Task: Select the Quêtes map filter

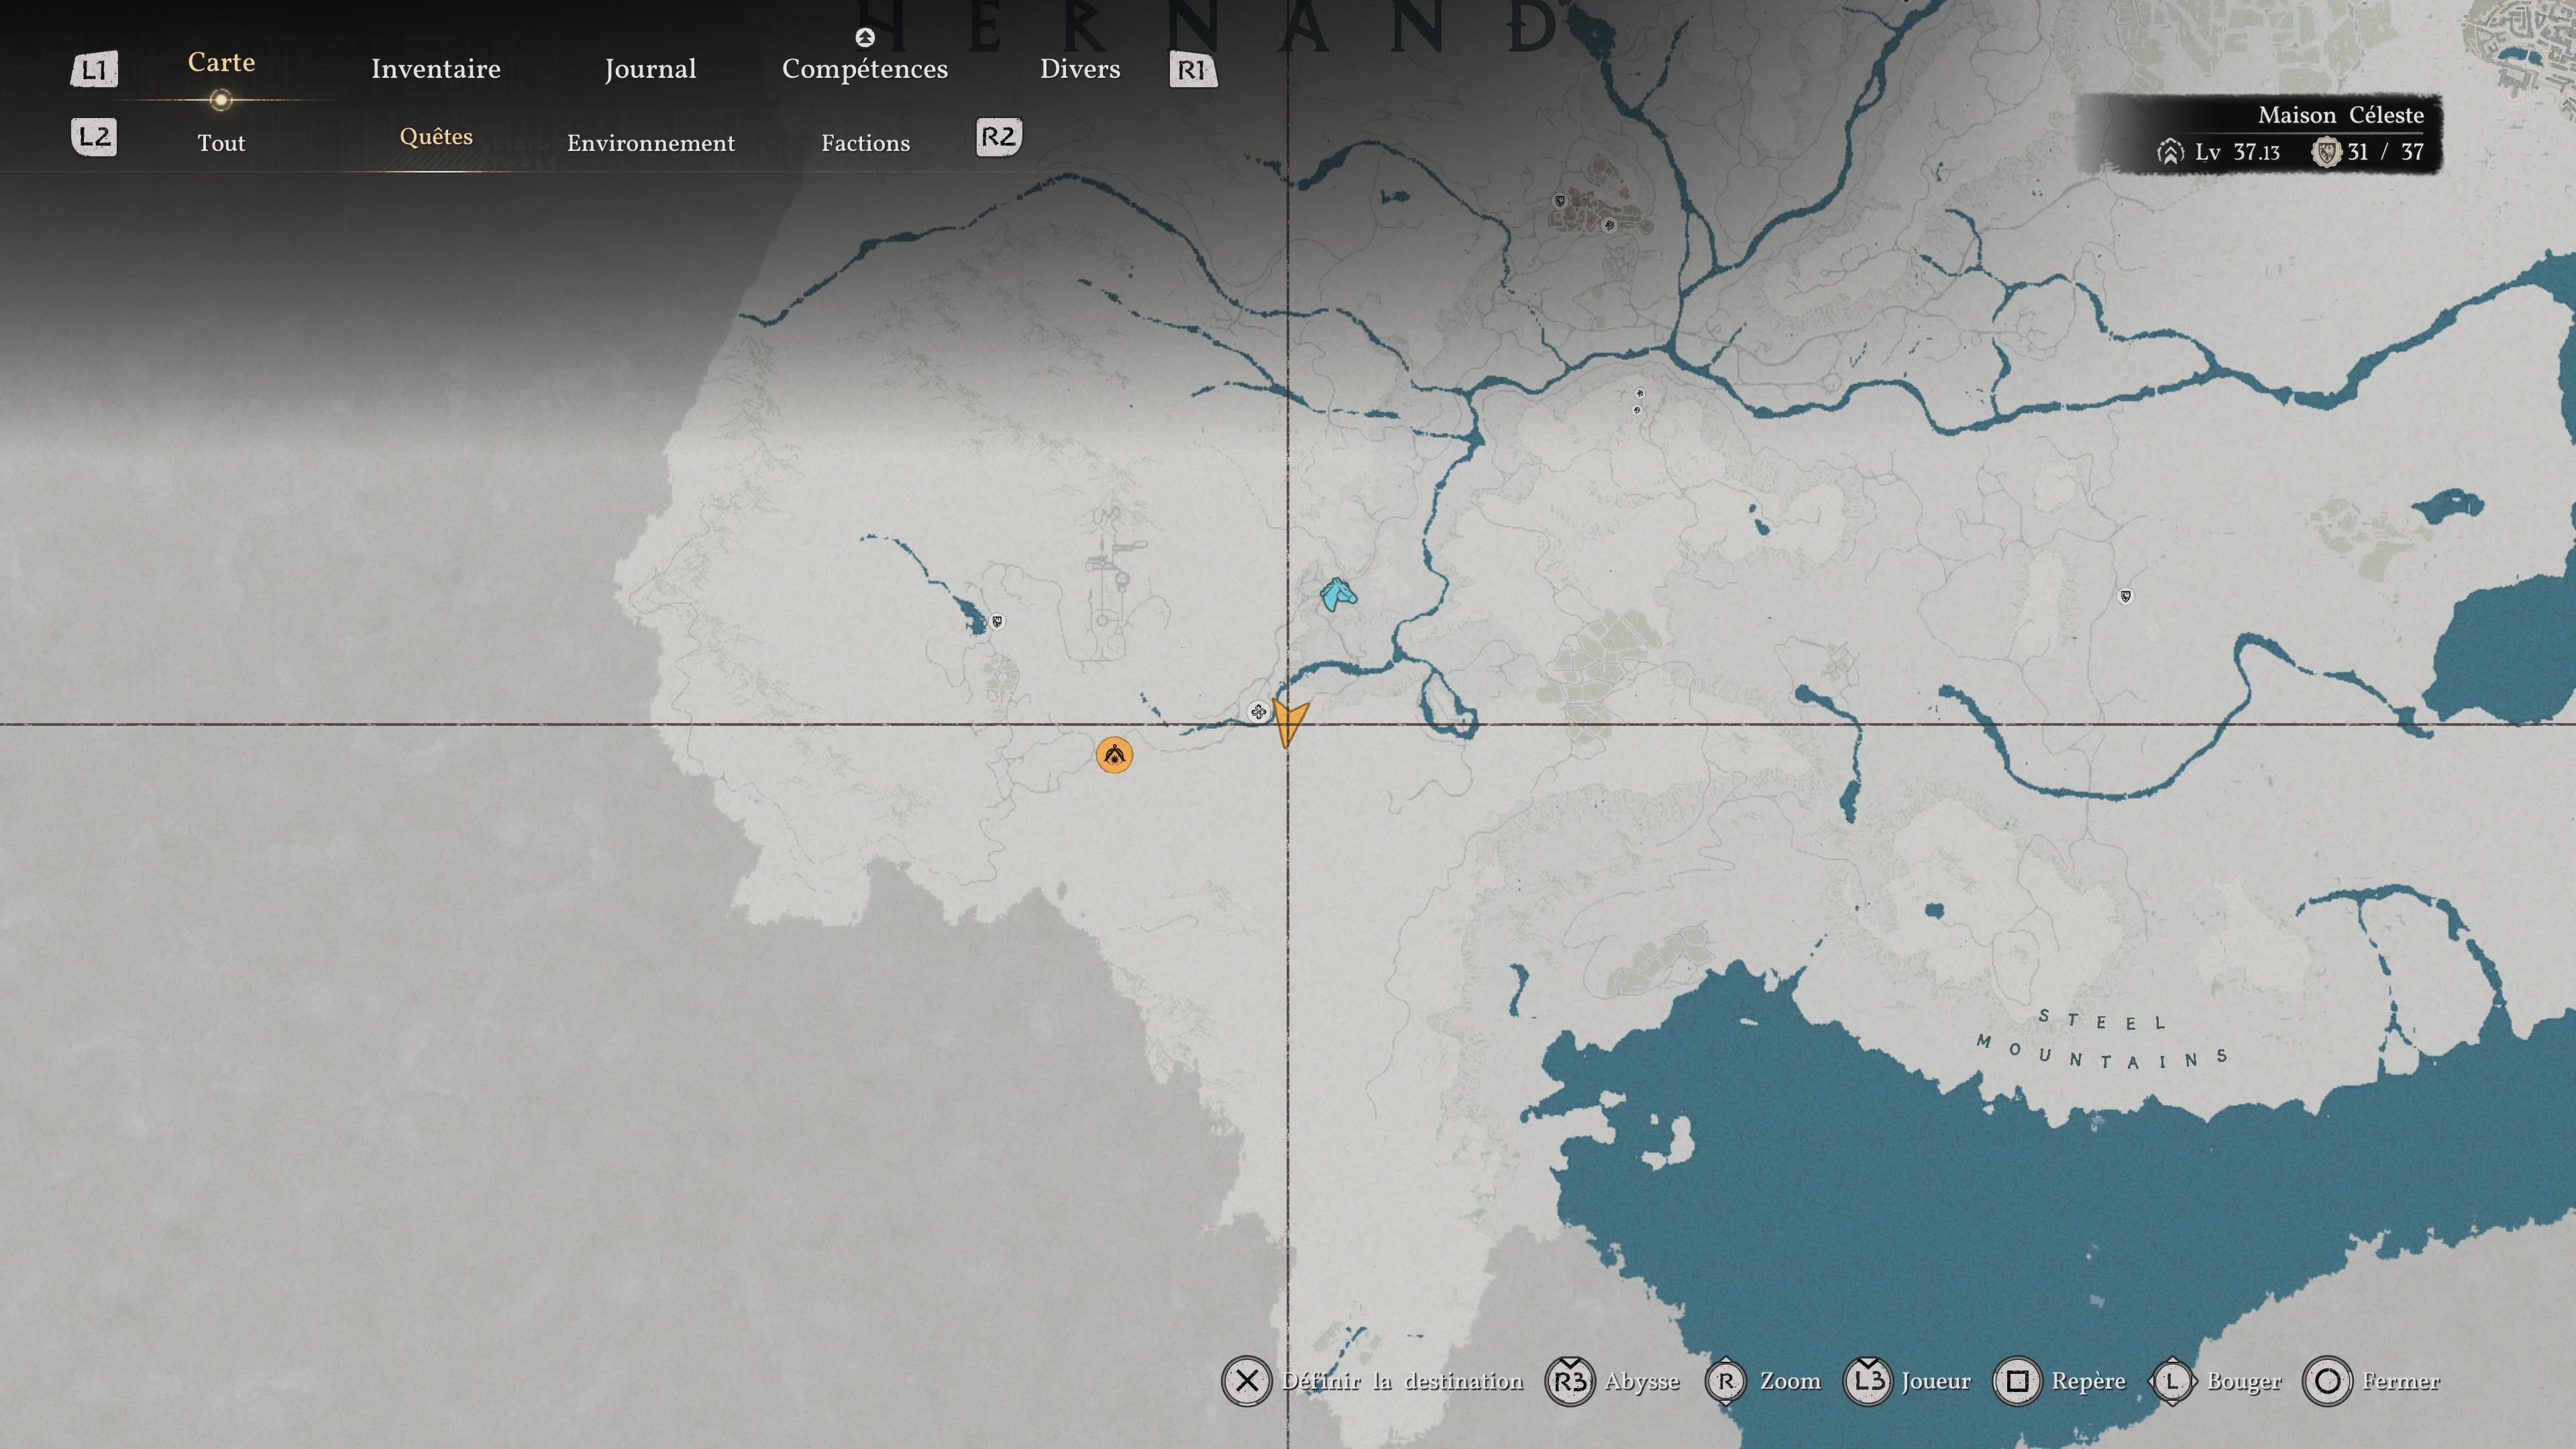Action: point(436,136)
